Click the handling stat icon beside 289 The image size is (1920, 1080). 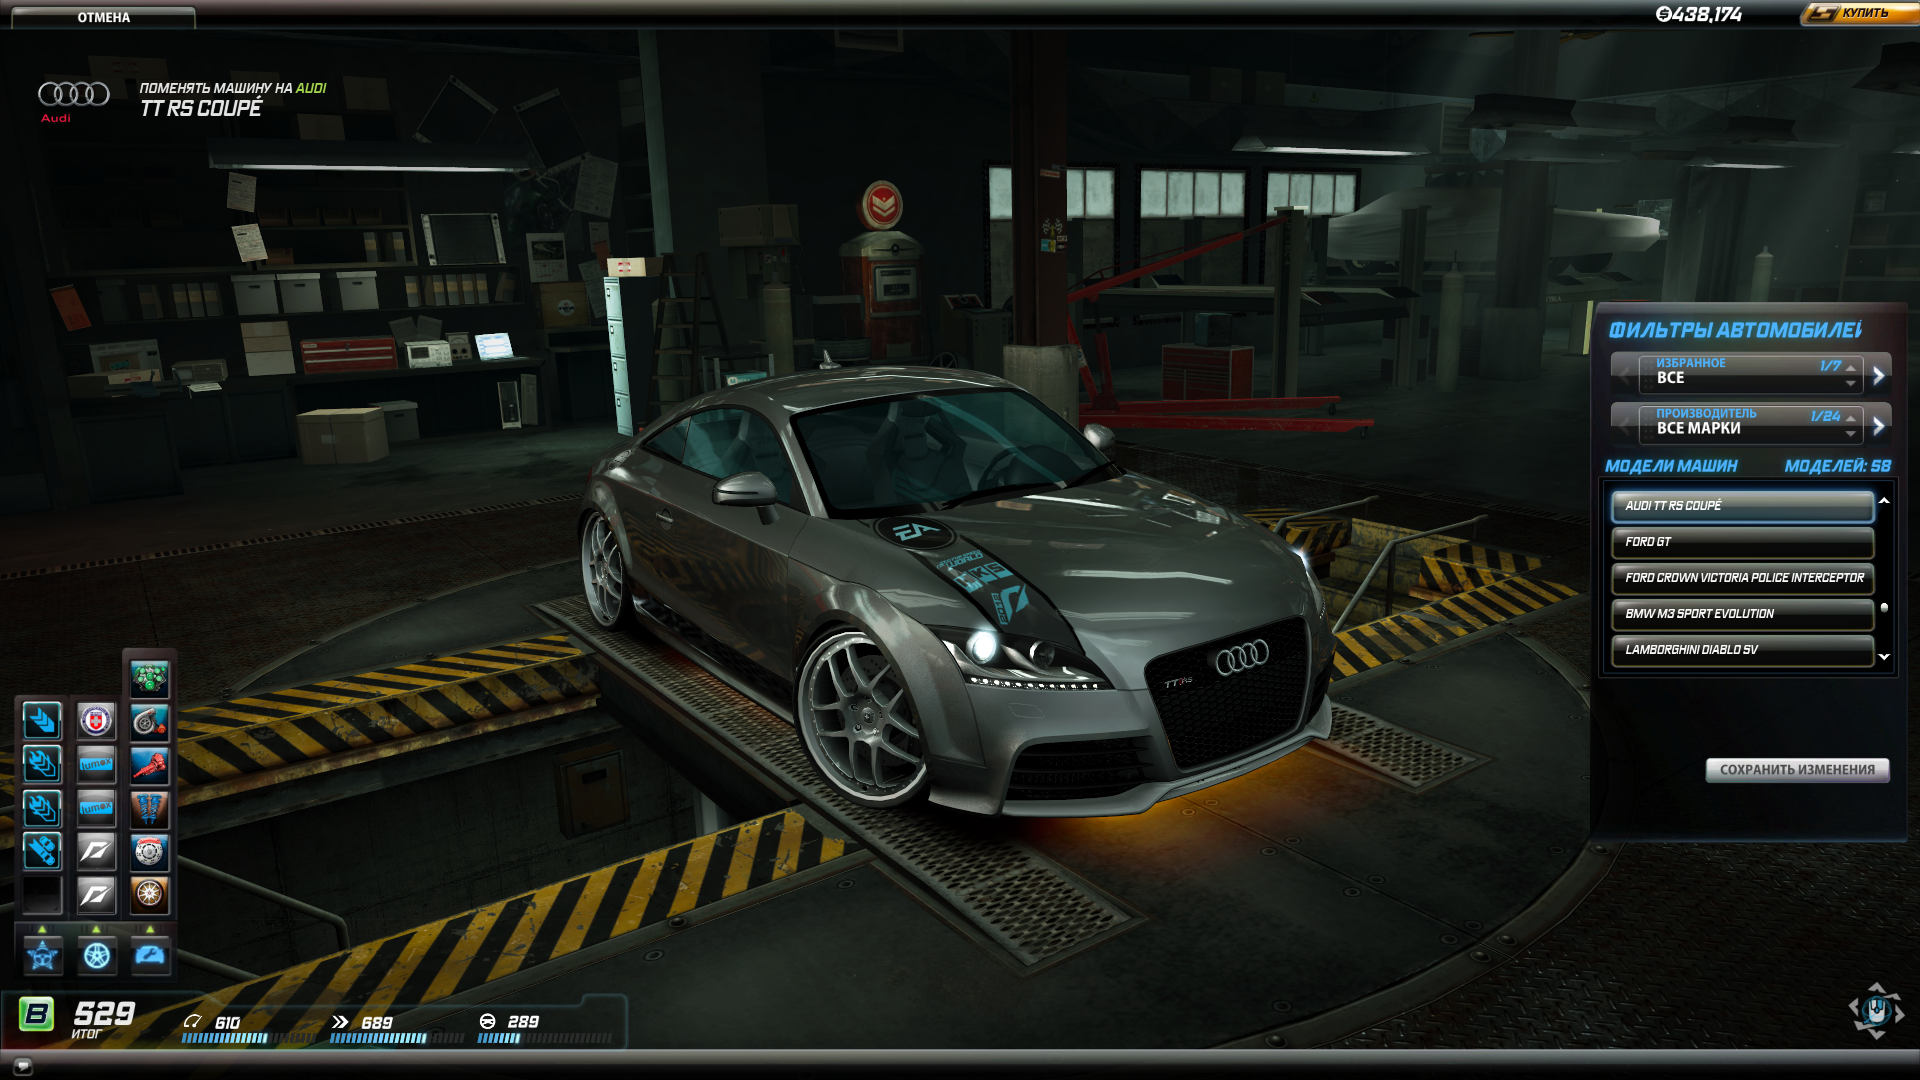tap(488, 1021)
